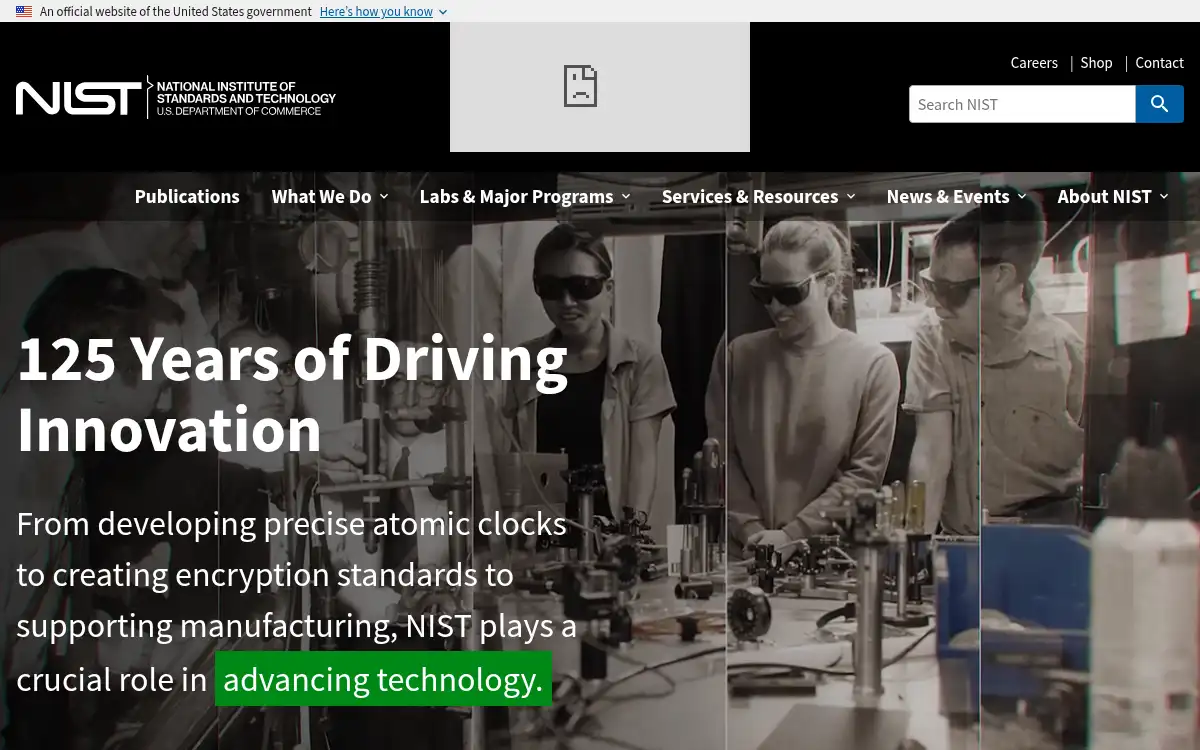Expand Labs & Major Programs chevron

[626, 197]
